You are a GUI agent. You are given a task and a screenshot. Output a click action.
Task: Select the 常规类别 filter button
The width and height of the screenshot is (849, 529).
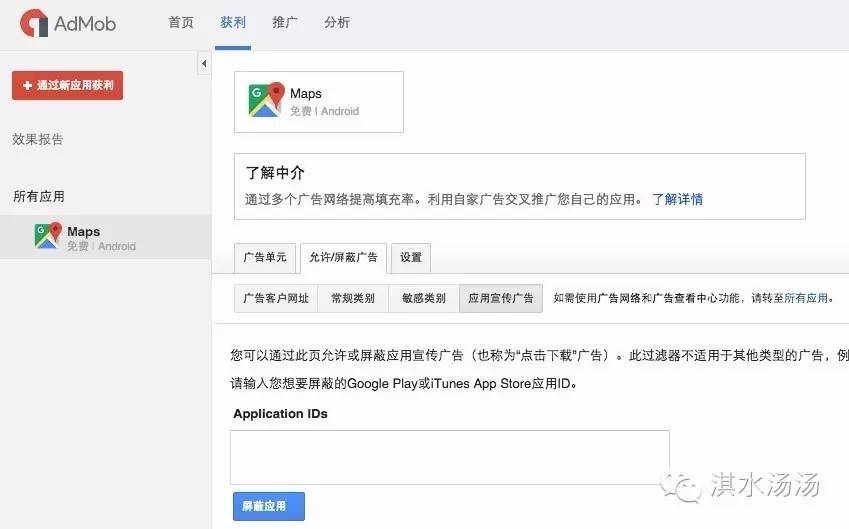point(353,298)
